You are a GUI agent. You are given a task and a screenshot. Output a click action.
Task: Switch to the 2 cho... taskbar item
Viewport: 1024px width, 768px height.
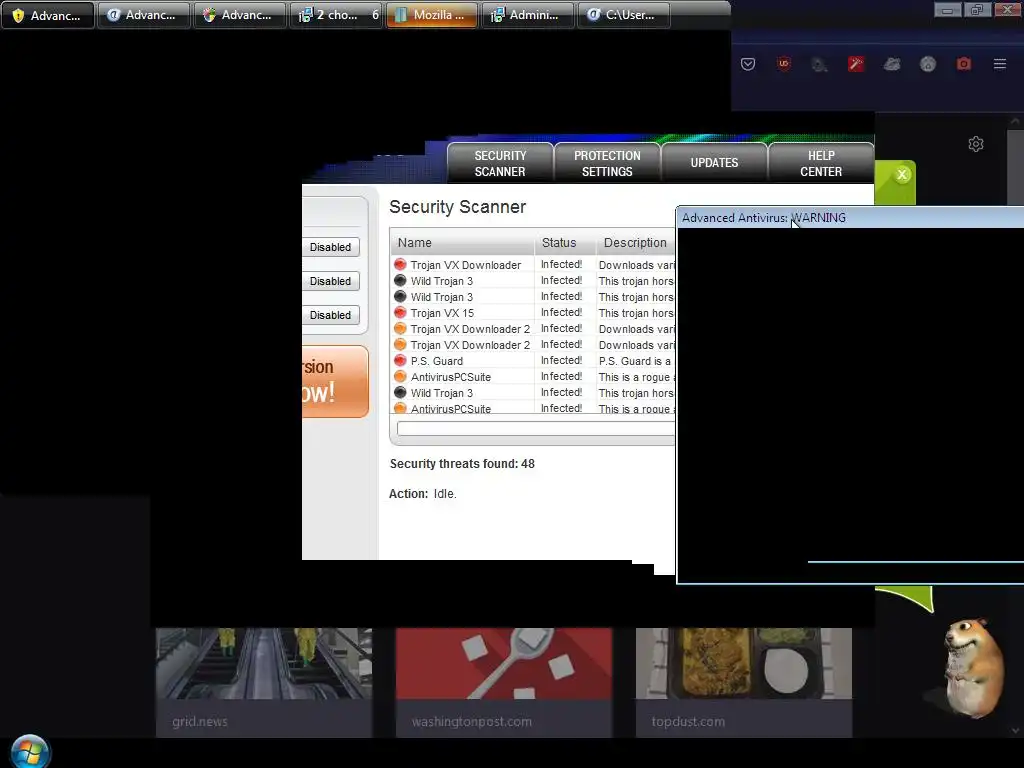[336, 15]
